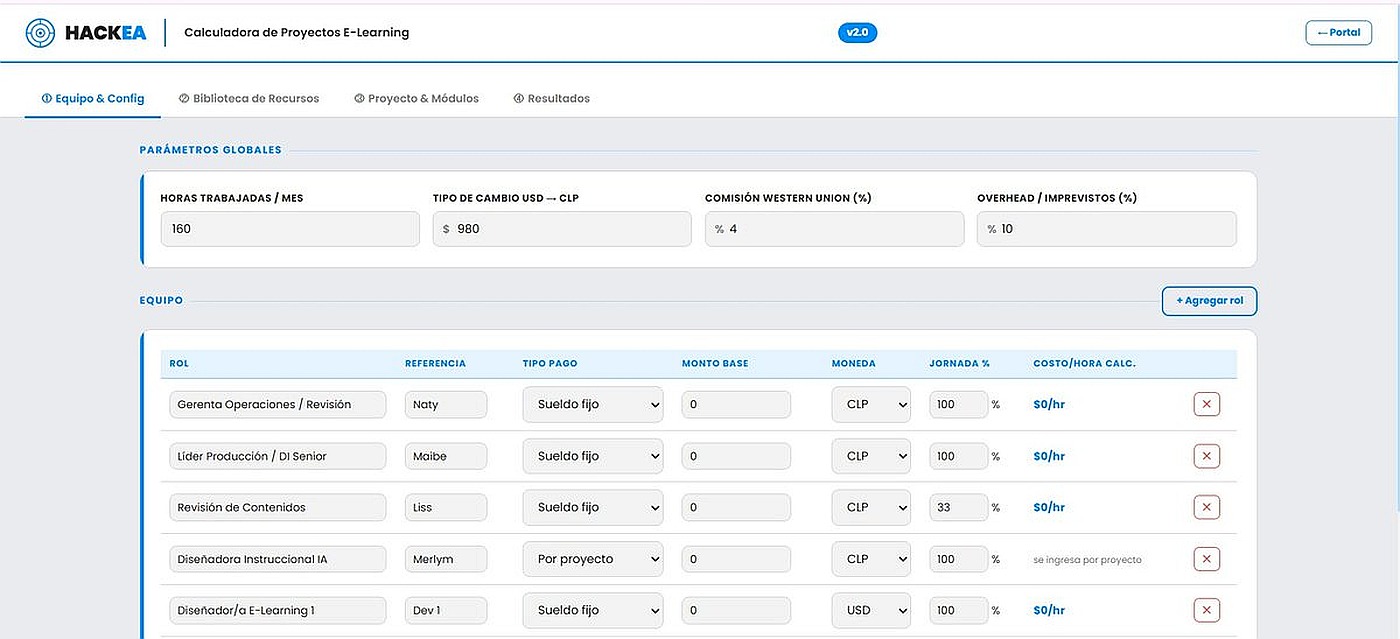Click the Liss reference field

click(446, 507)
